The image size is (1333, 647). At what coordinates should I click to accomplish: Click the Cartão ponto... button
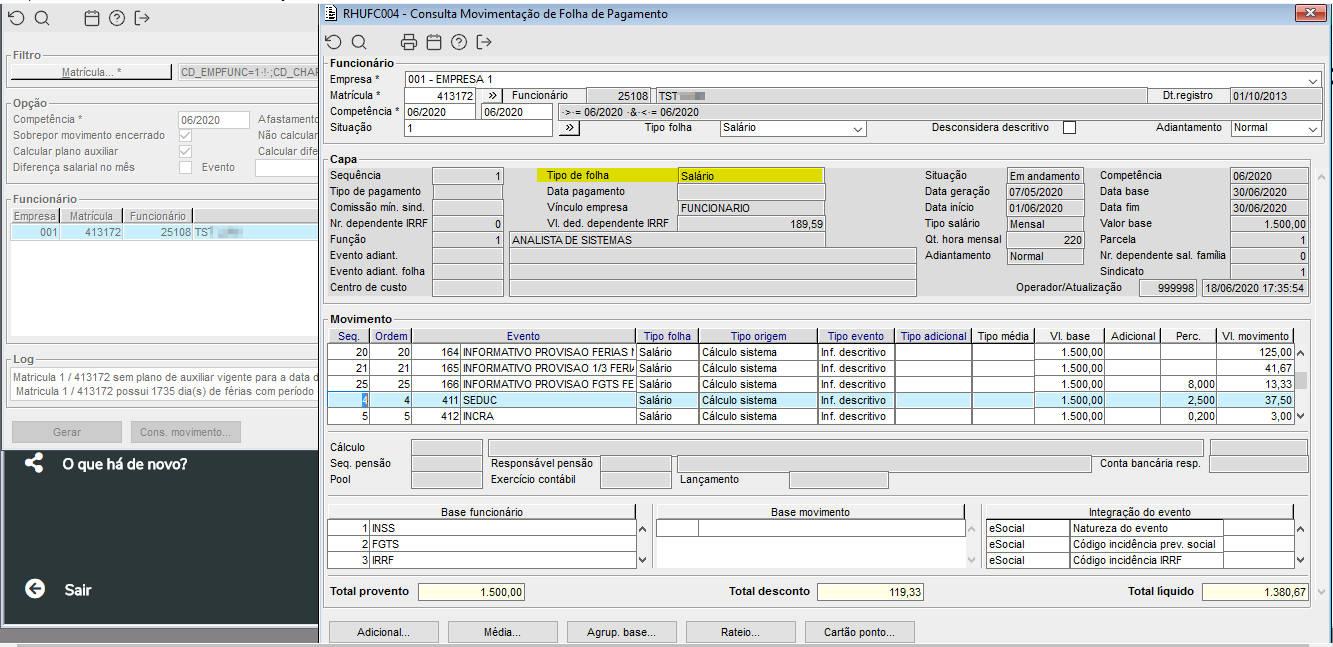tap(859, 632)
